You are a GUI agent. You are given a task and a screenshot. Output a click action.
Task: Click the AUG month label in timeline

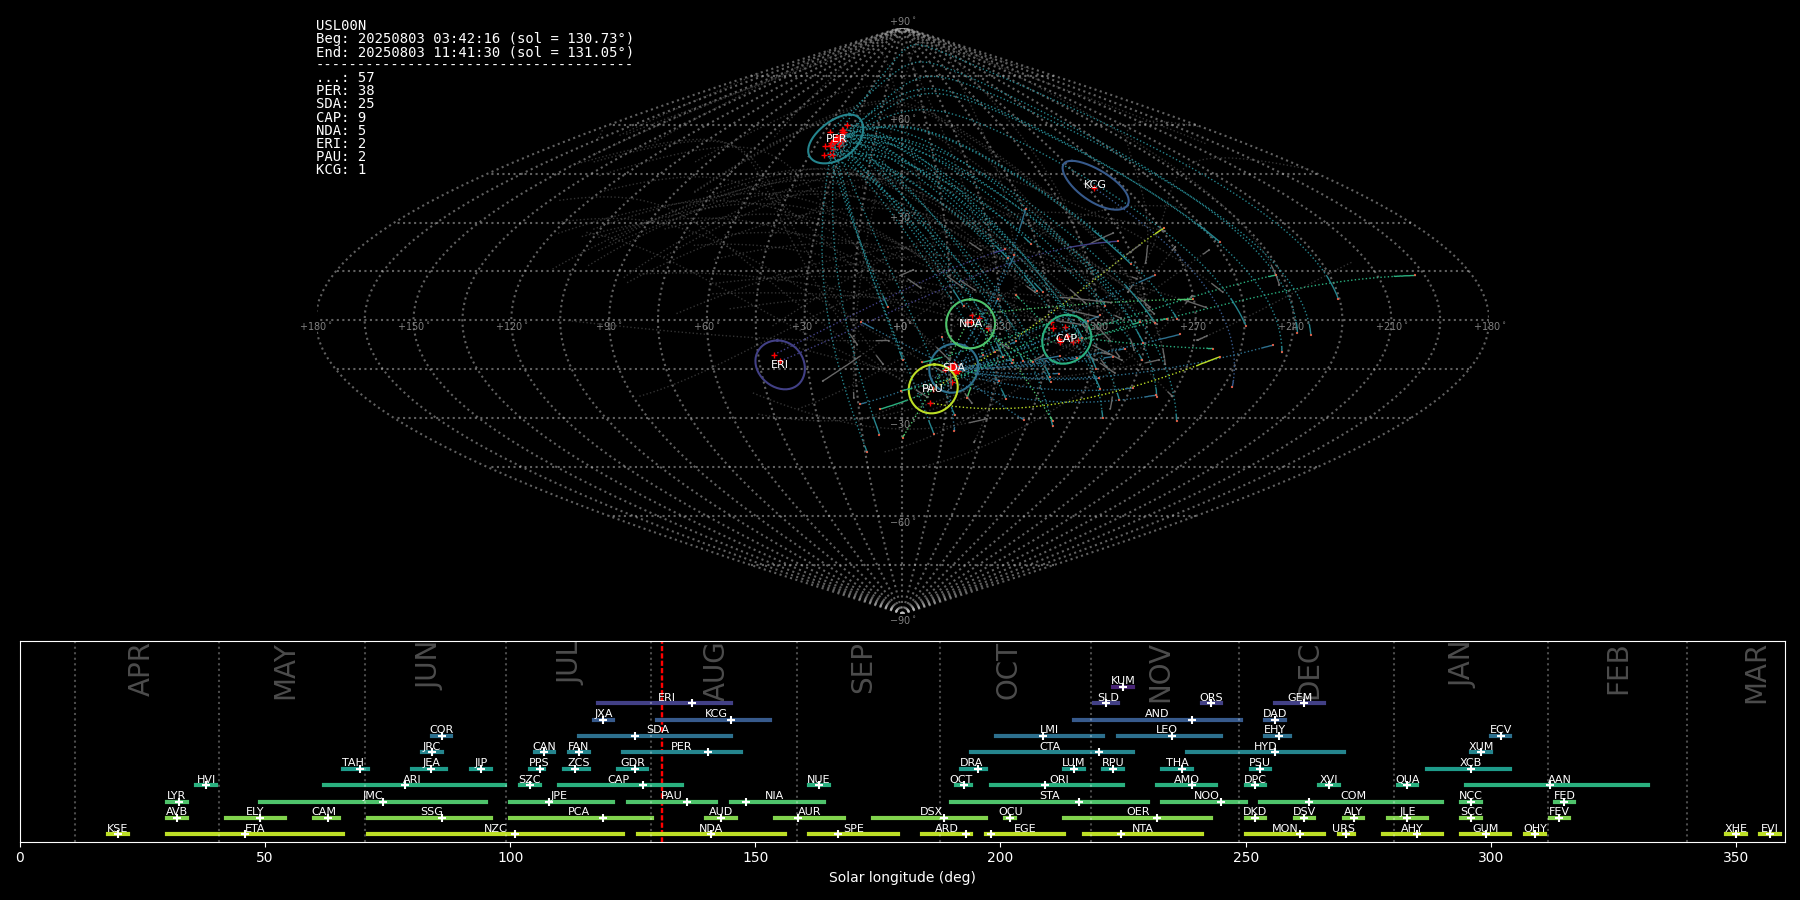714,671
